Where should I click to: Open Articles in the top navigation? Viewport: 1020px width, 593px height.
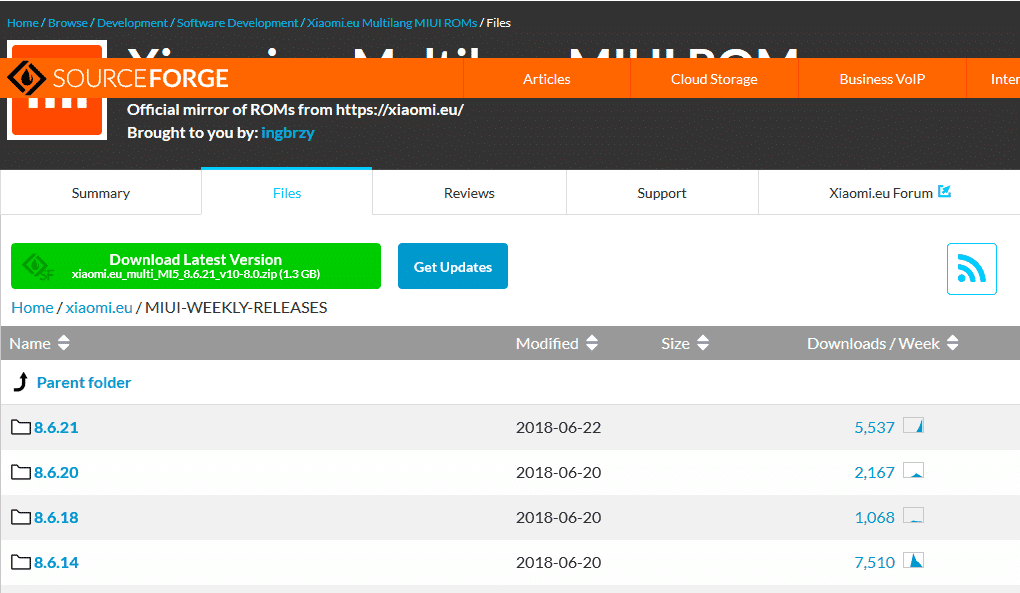coord(546,79)
